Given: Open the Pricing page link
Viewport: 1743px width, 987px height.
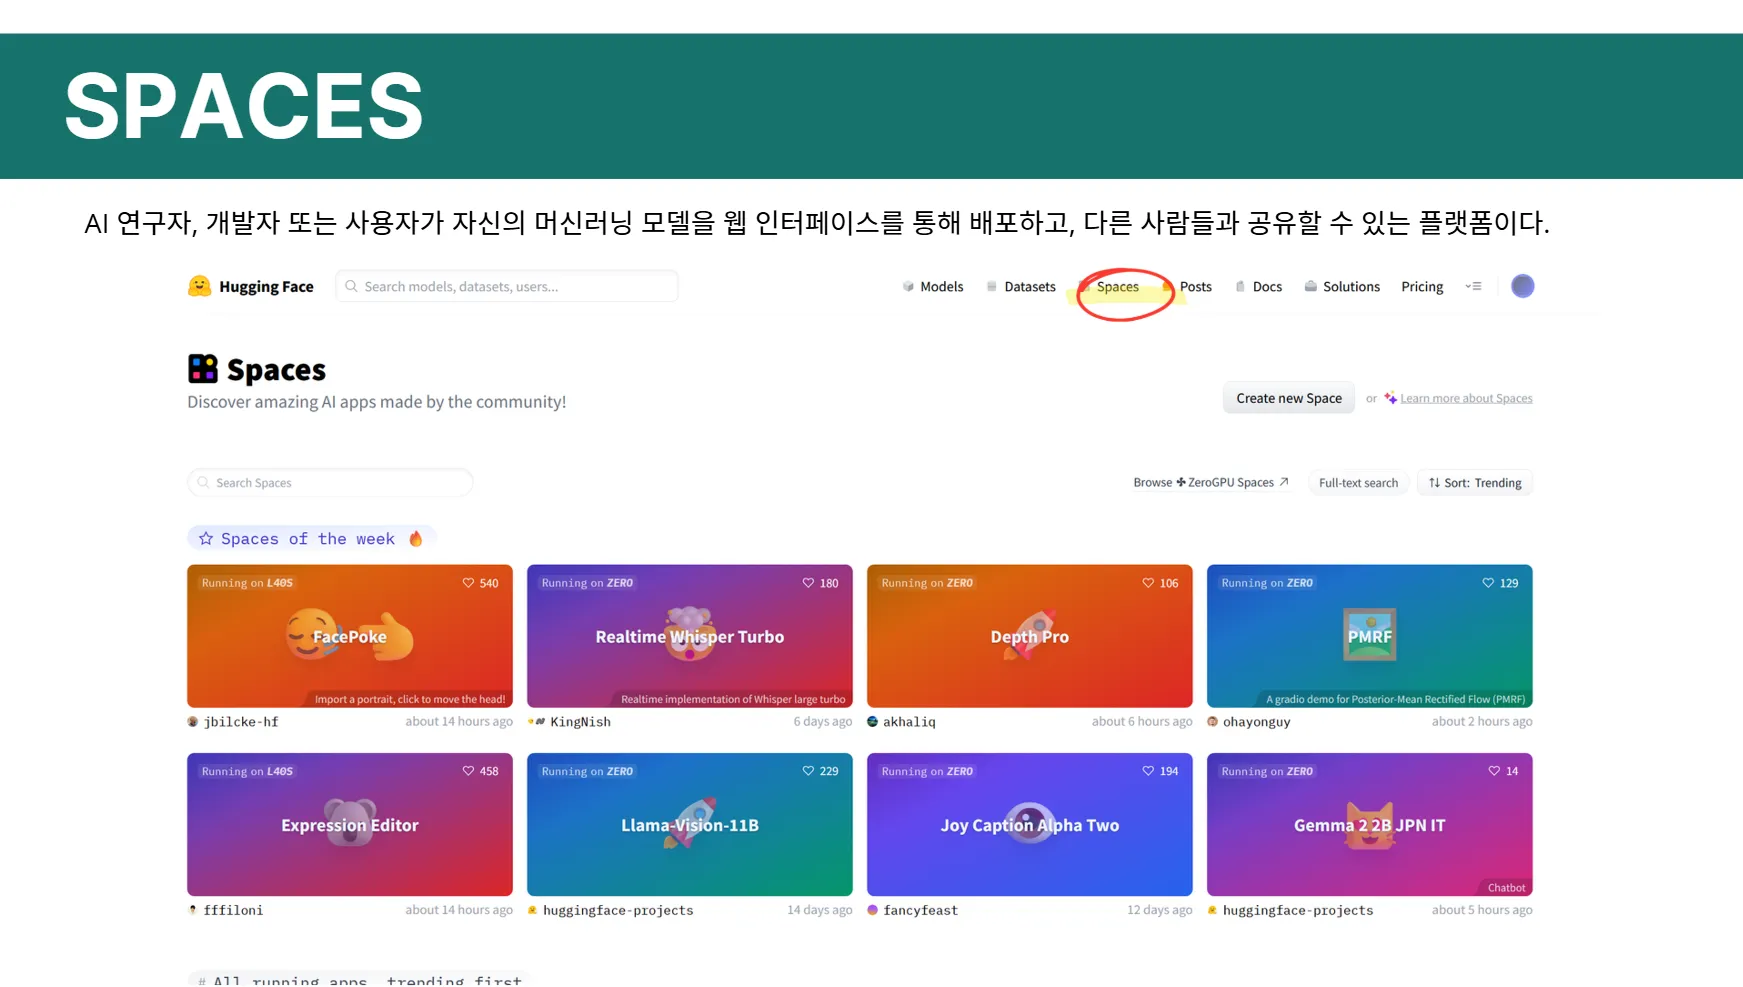Looking at the screenshot, I should 1422,287.
